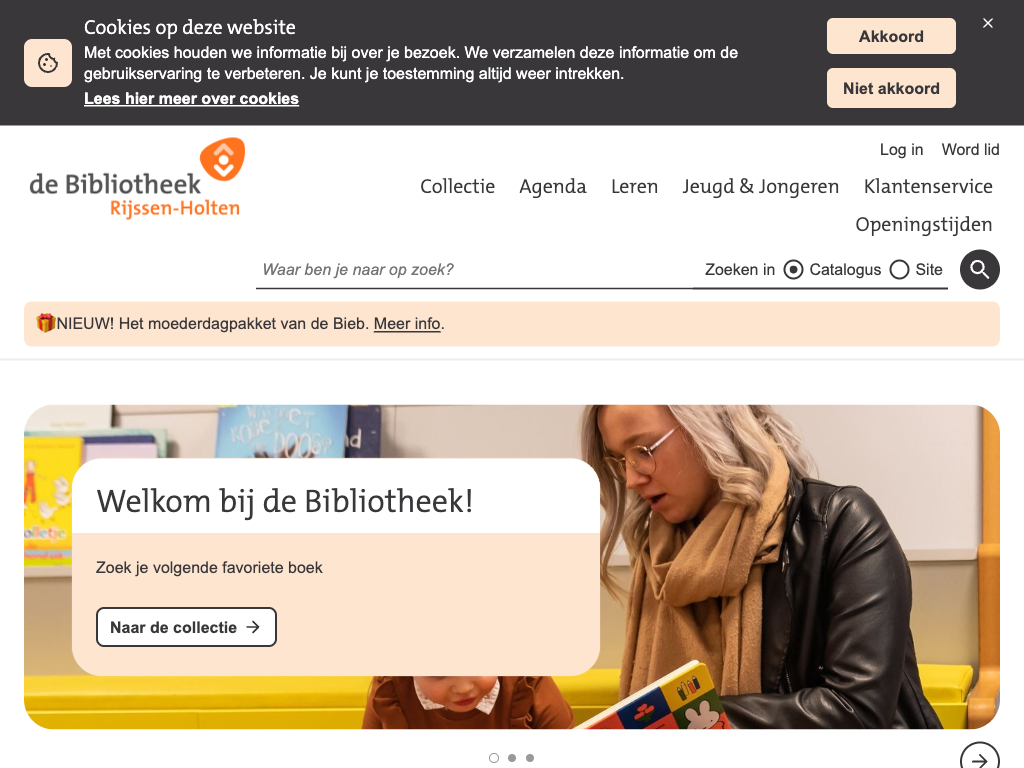Image resolution: width=1024 pixels, height=768 pixels.
Task: Jump to the third carousel dot
Action: click(x=530, y=758)
